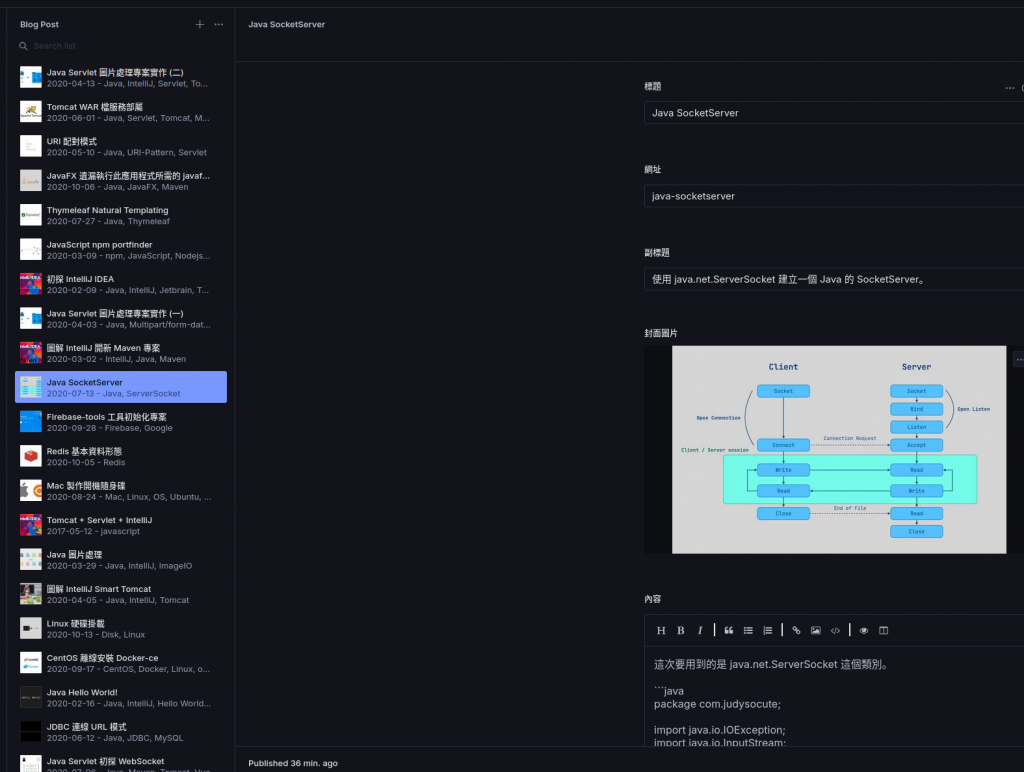Insert an image via the toolbar

tap(816, 630)
